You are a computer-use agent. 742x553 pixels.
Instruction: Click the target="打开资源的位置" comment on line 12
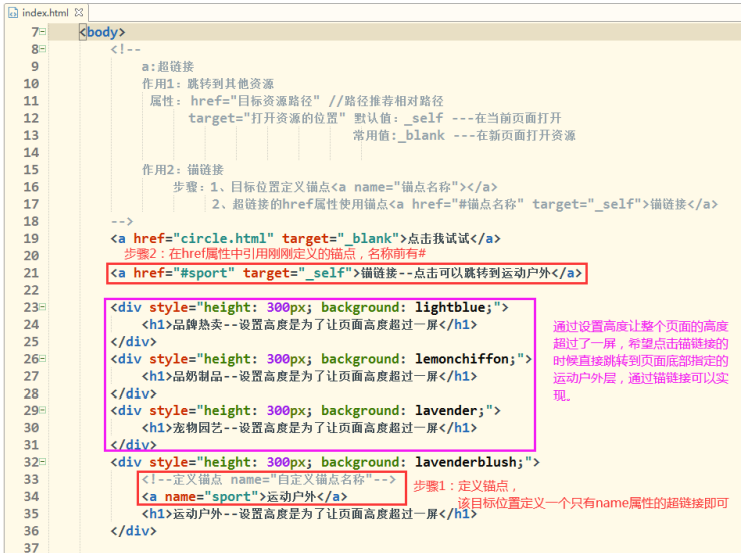click(267, 118)
